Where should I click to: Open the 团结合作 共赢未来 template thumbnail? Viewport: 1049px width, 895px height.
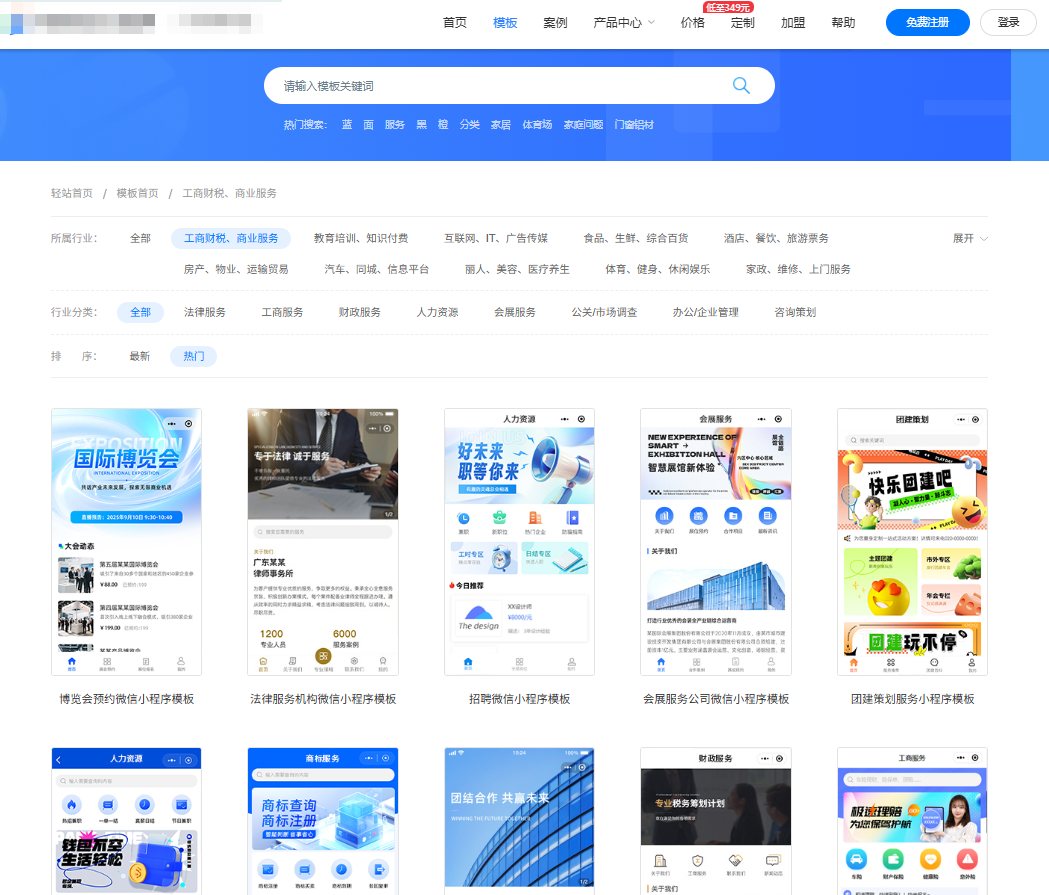pos(519,821)
